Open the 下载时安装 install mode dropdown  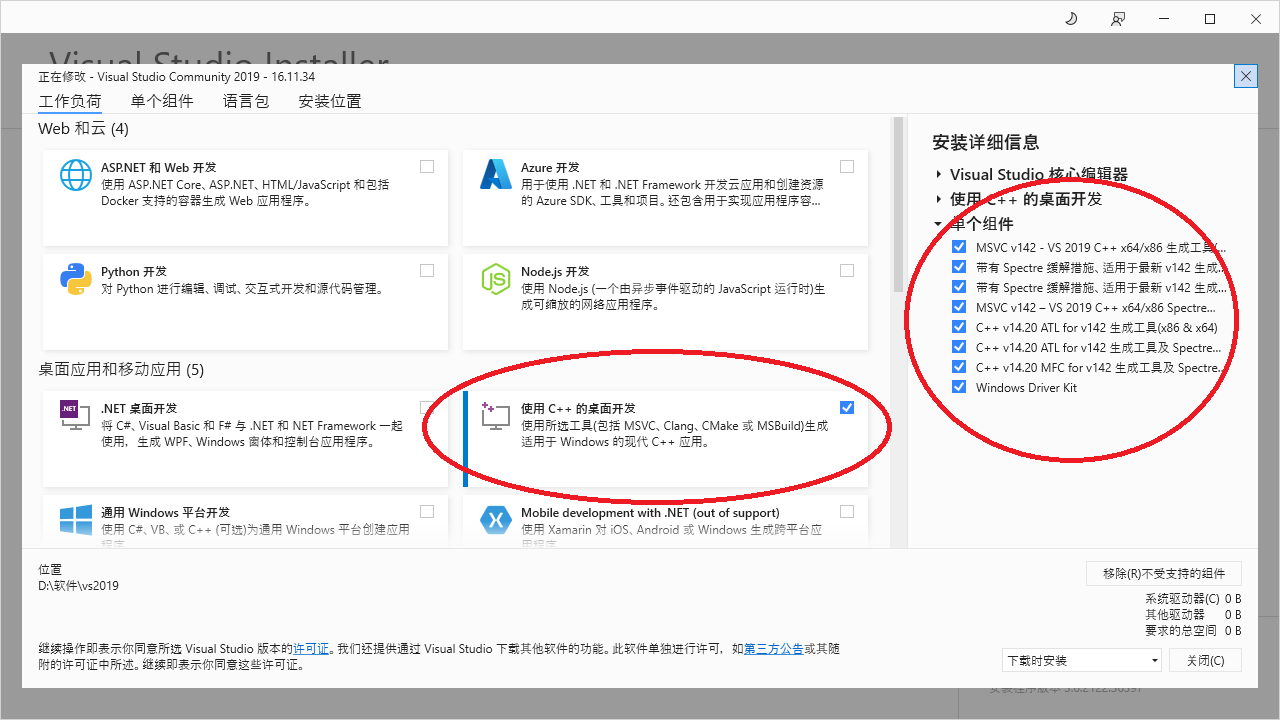(1082, 660)
